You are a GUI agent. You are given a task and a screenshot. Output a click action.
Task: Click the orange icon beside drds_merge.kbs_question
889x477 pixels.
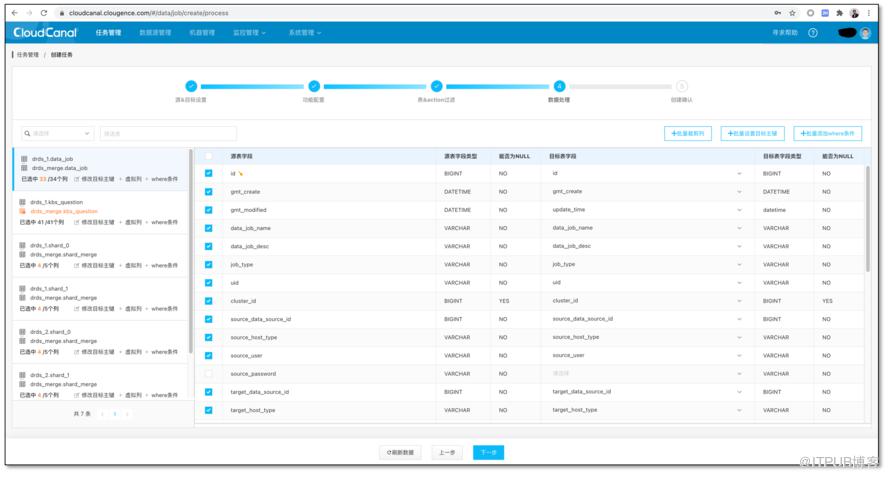click(x=23, y=211)
